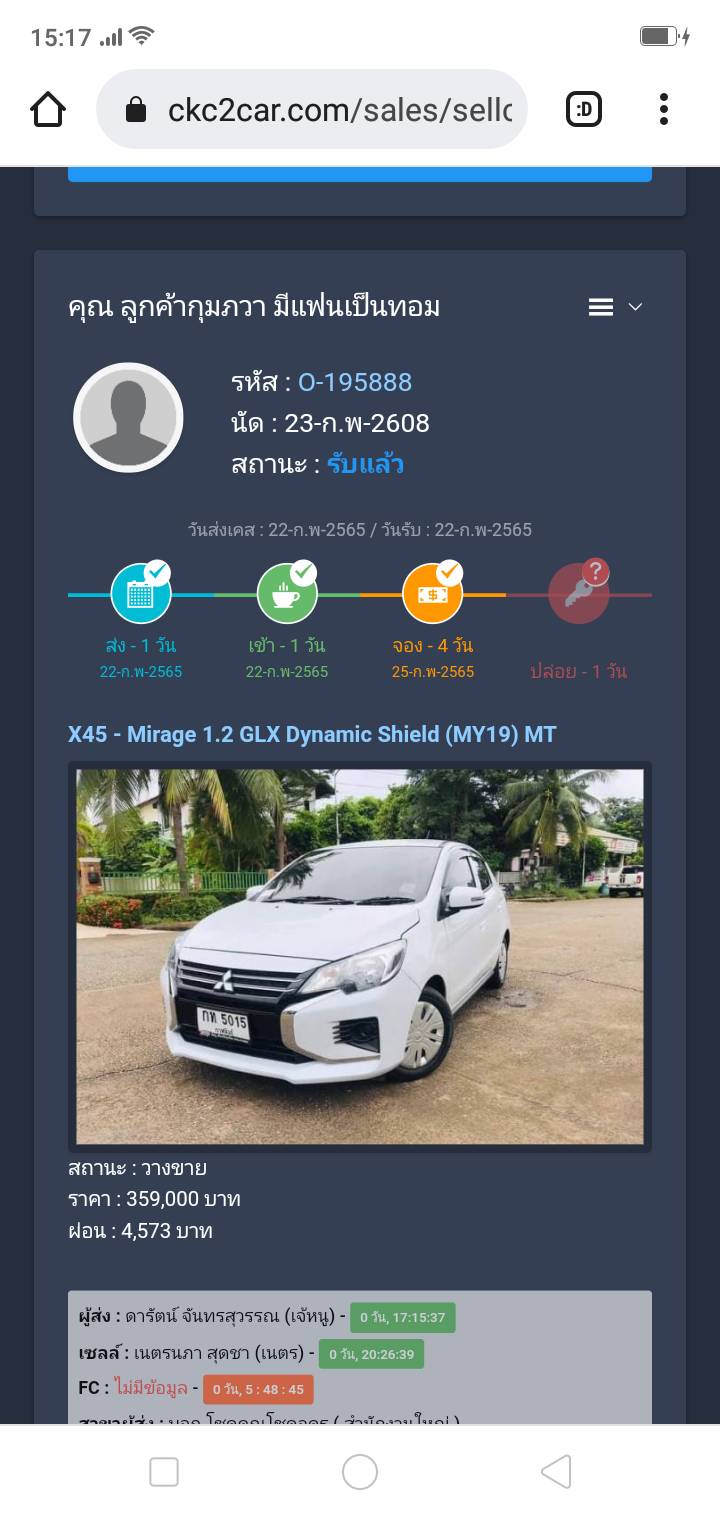The width and height of the screenshot is (720, 1520).
Task: Tap the money stage icon for จอง
Action: 433,594
